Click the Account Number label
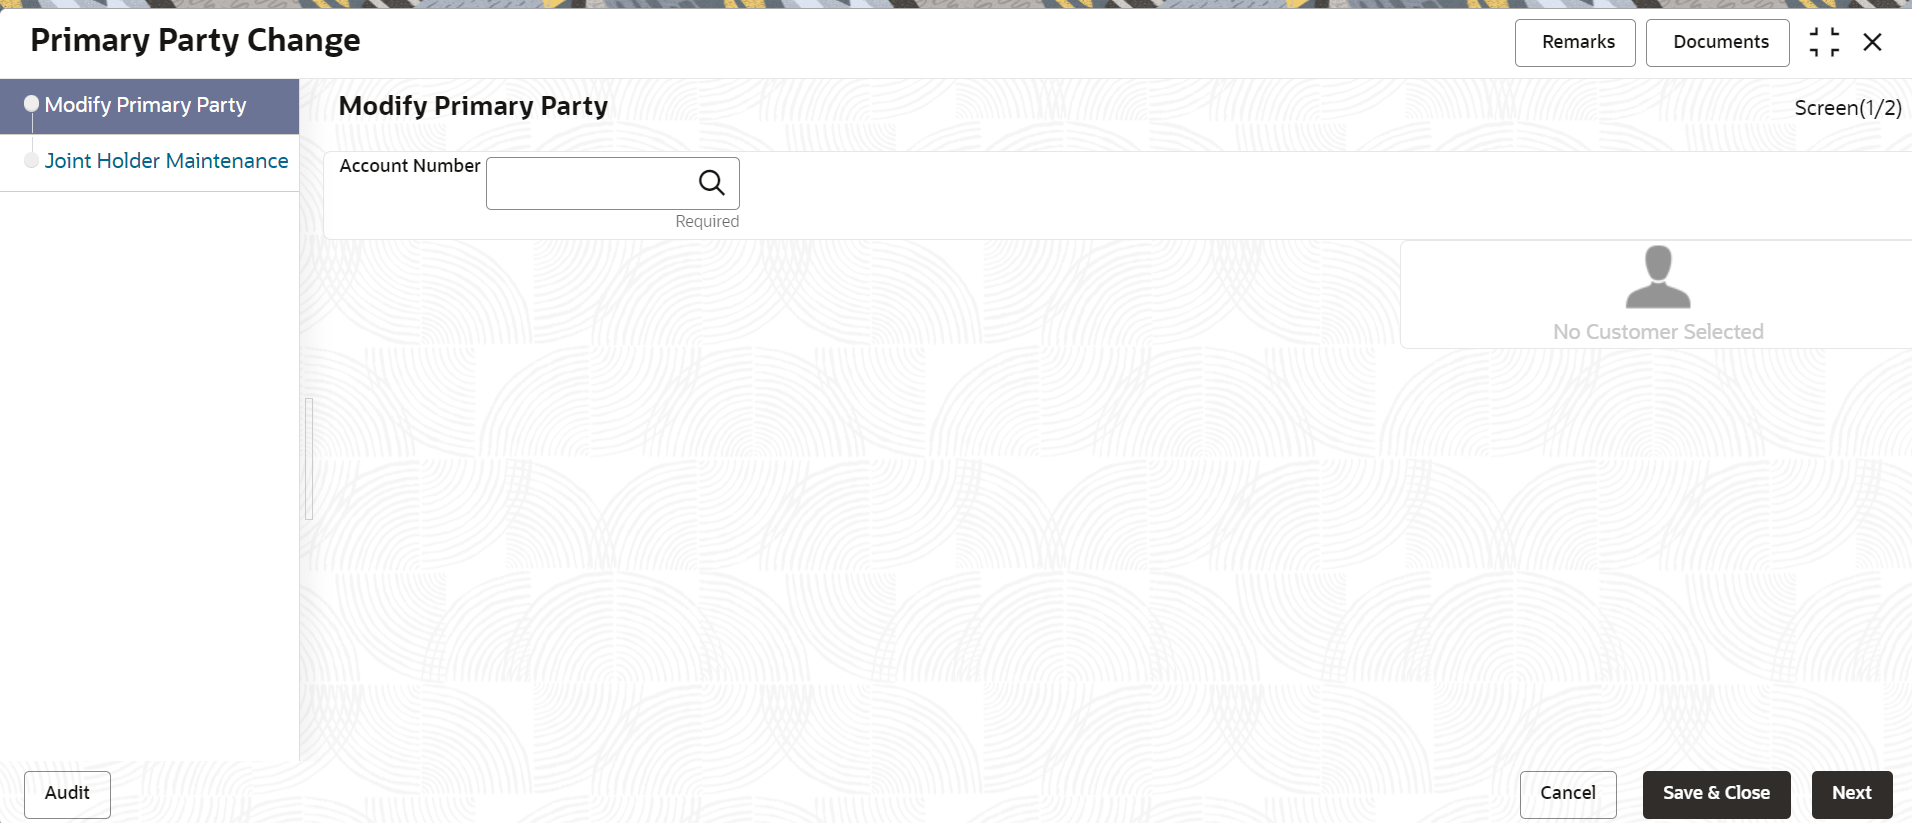Viewport: 1912px width, 824px height. pos(410,166)
